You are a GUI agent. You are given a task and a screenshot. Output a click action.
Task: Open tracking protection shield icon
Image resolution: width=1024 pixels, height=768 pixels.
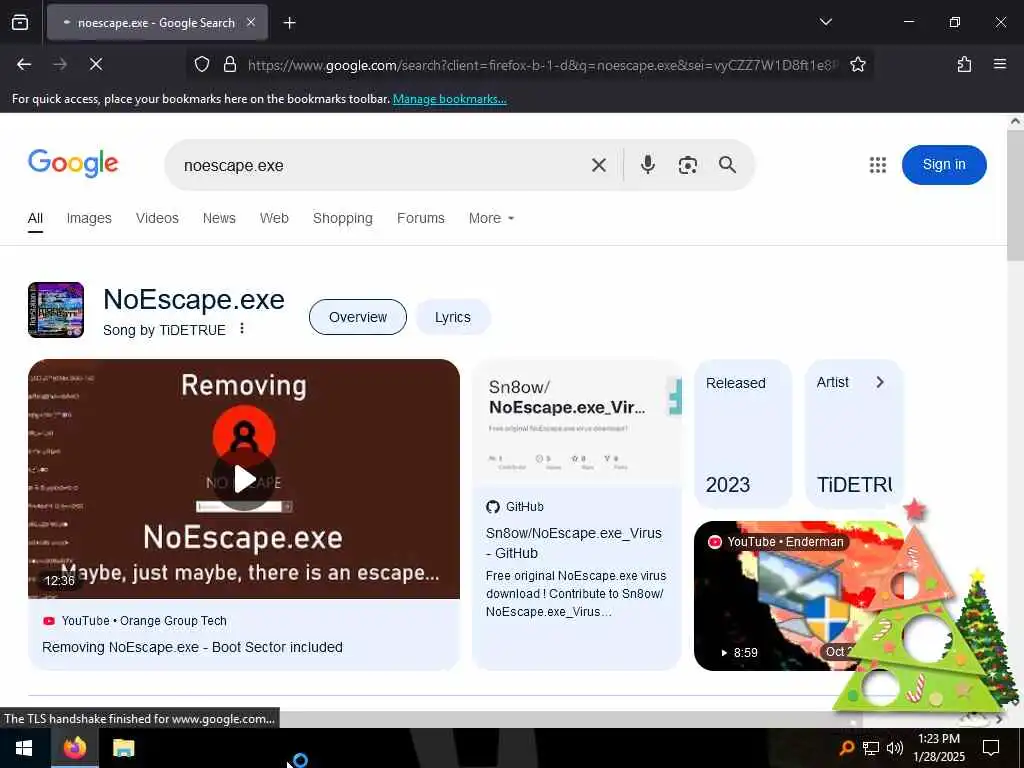[202, 64]
